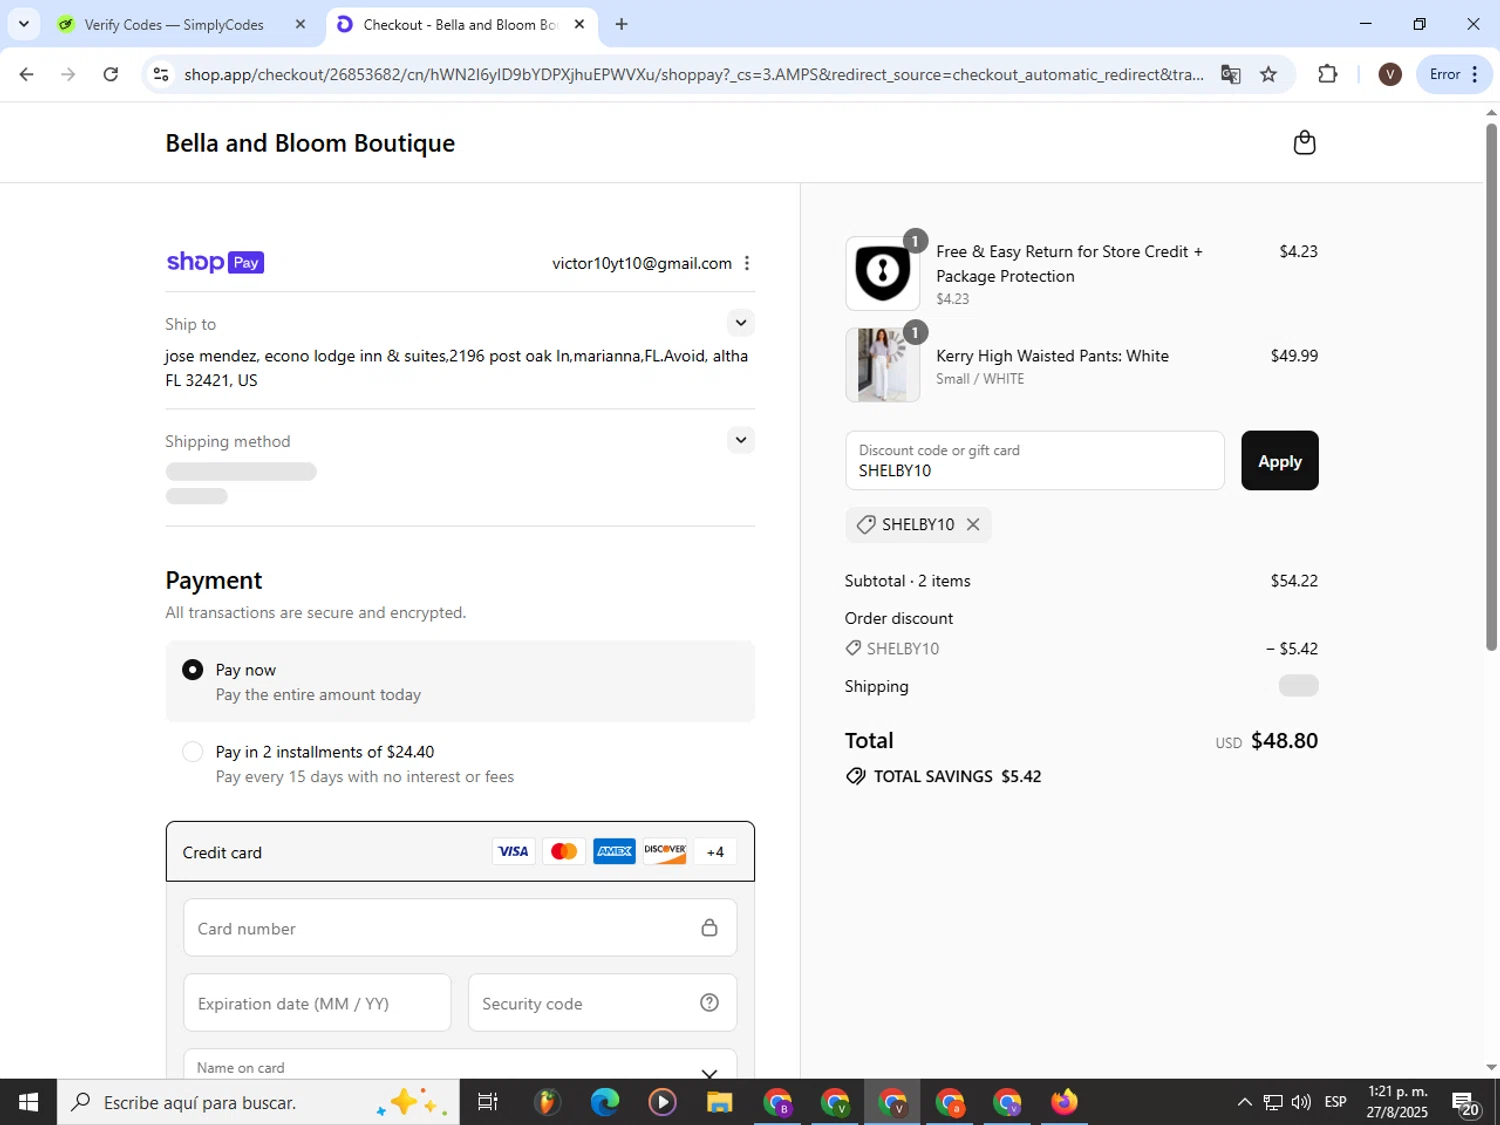Open the Package Protection product thumbnail
1500x1125 pixels.
pos(883,273)
